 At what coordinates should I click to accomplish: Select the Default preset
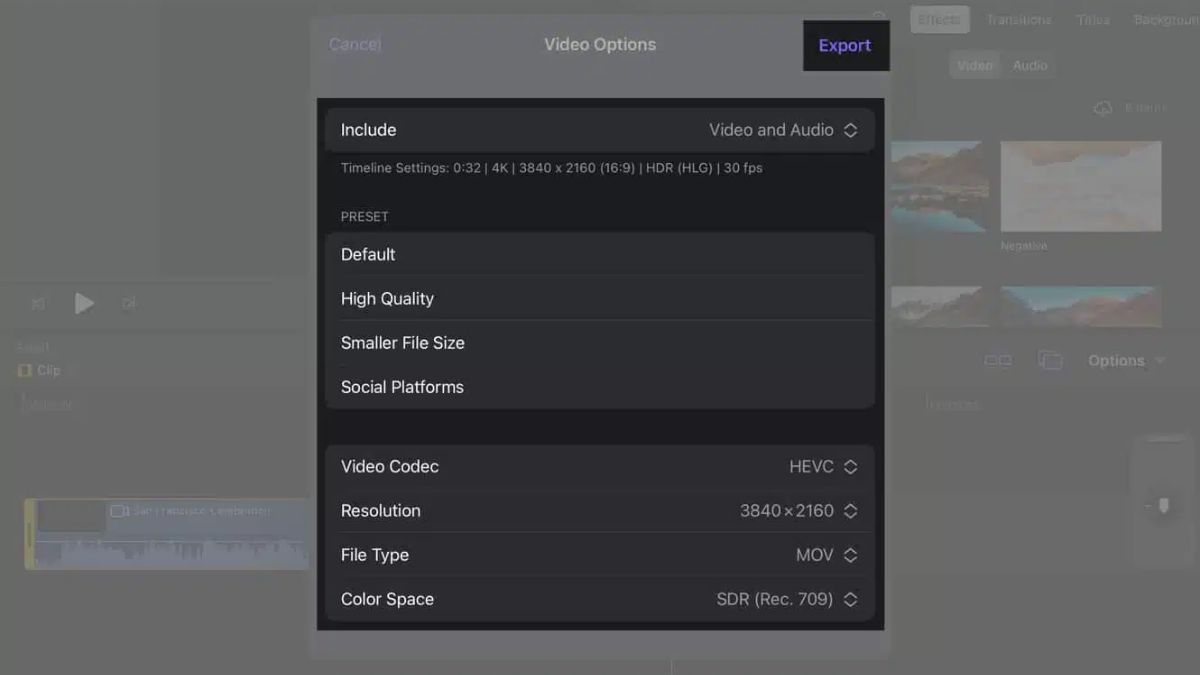tap(600, 254)
